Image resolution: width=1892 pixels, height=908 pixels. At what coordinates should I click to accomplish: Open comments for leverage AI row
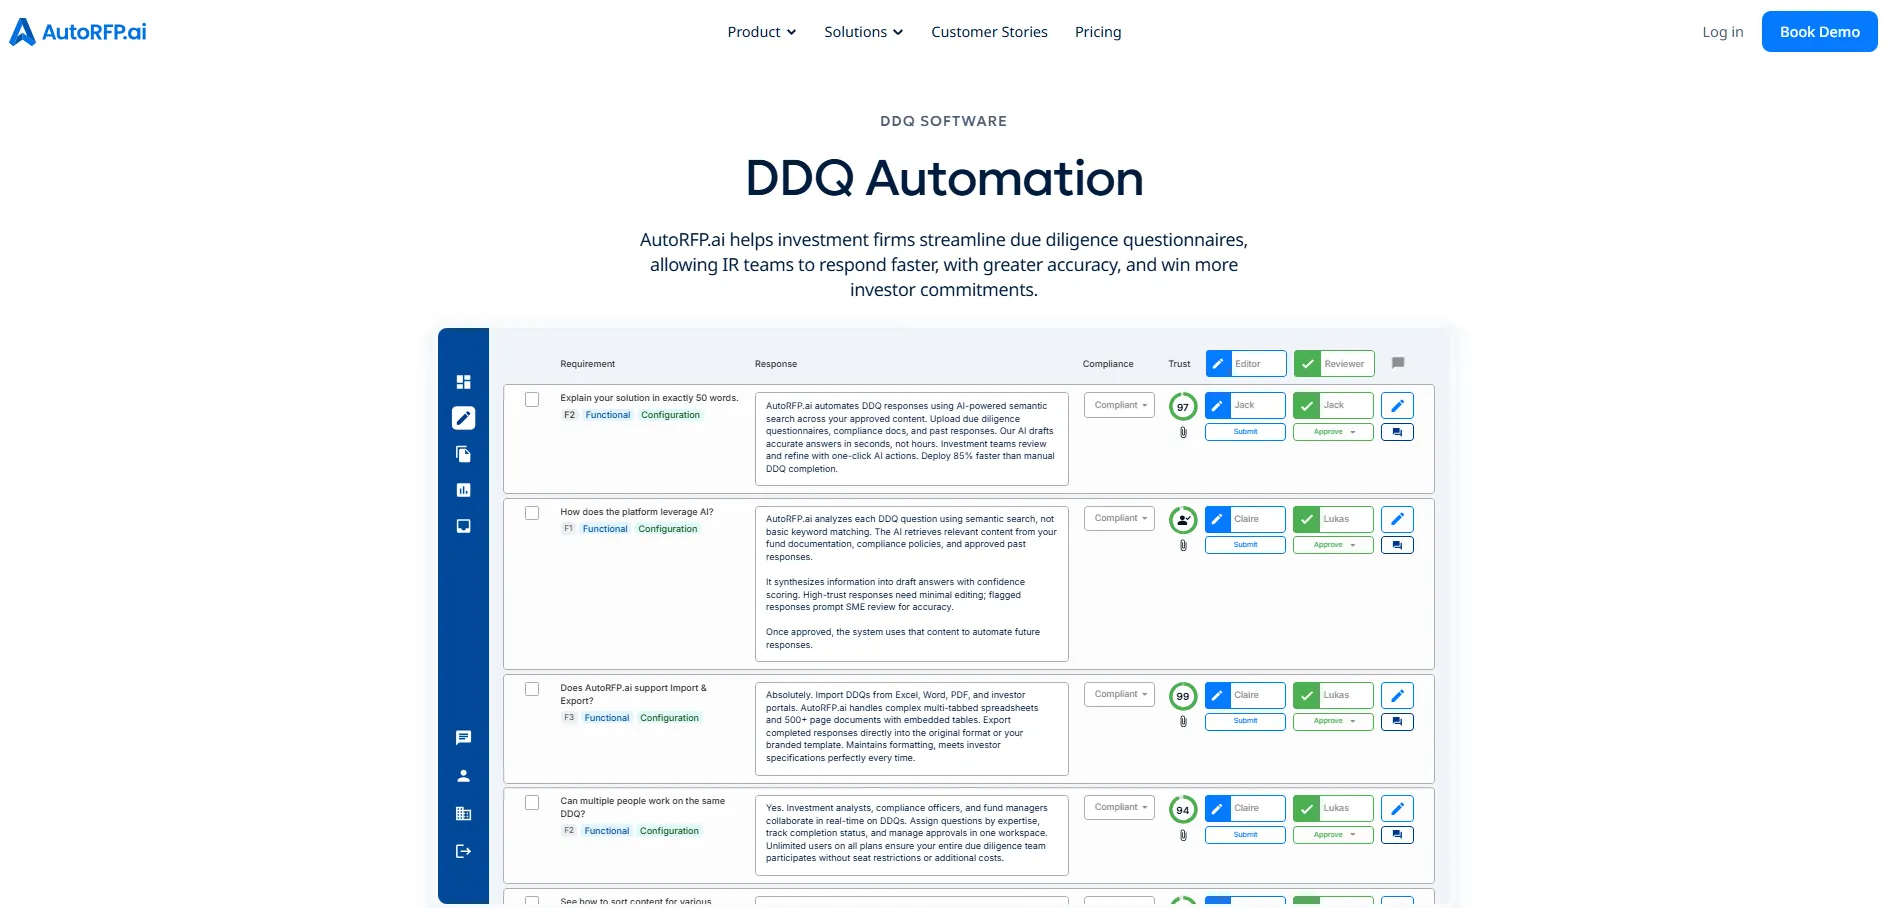pyautogui.click(x=1397, y=545)
